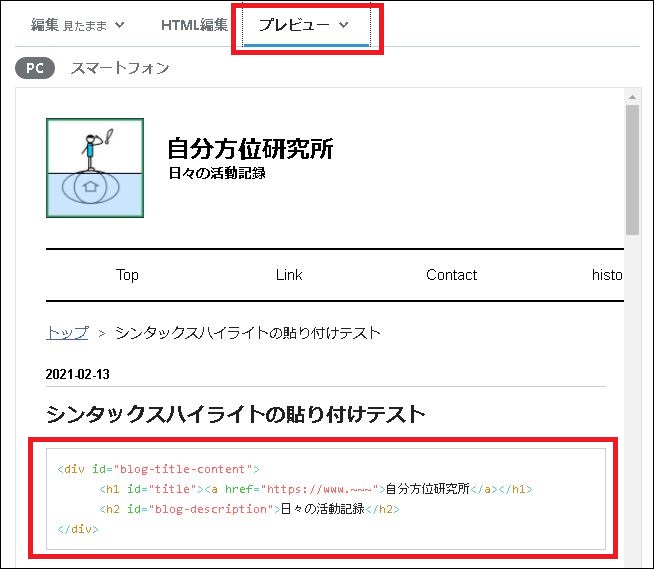Click the 2021-02-13 date link
Viewport: 654px width, 569px height.
[x=78, y=374]
